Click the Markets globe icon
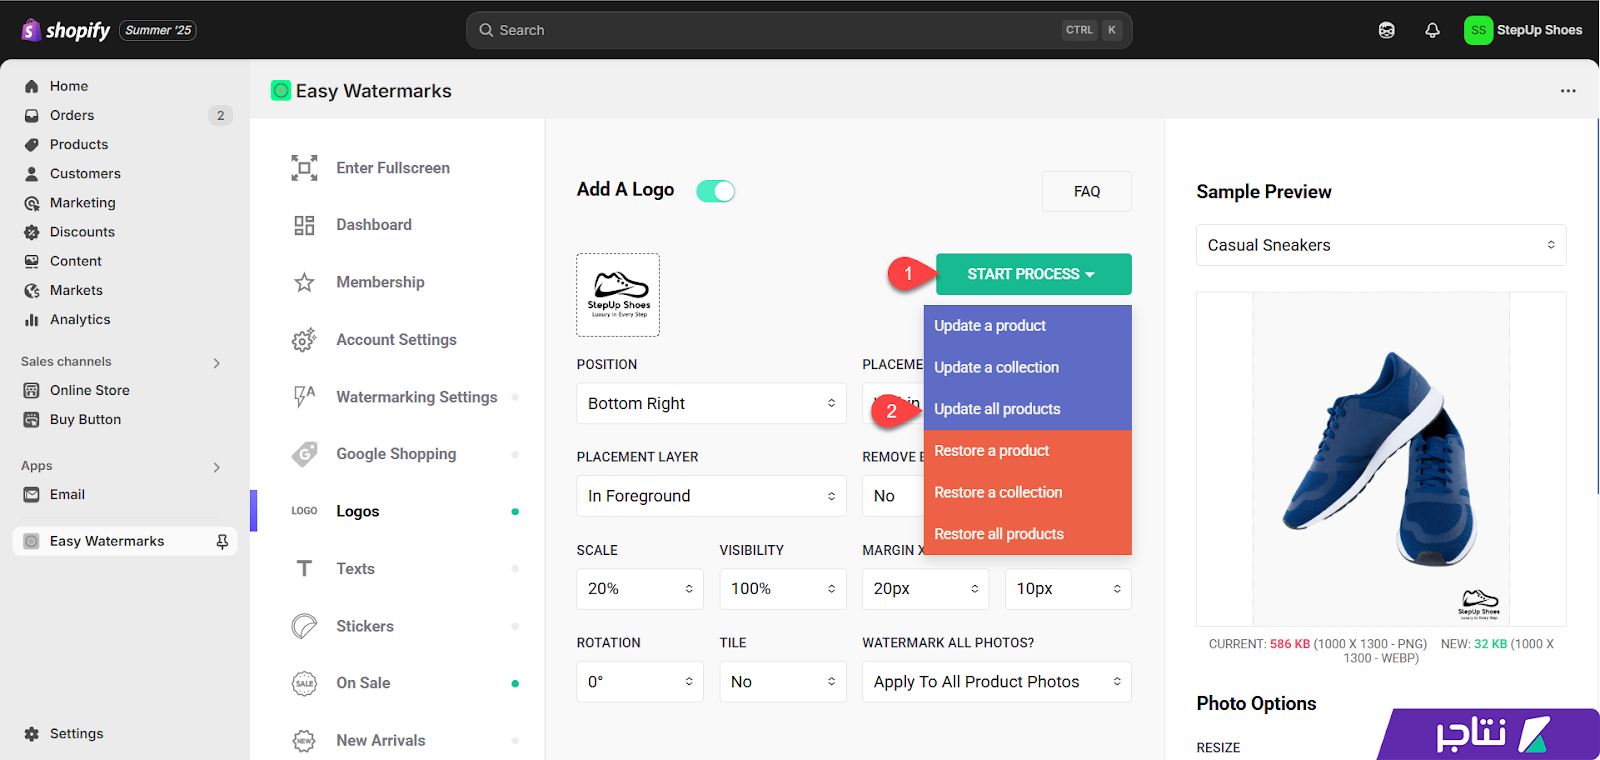 point(32,290)
